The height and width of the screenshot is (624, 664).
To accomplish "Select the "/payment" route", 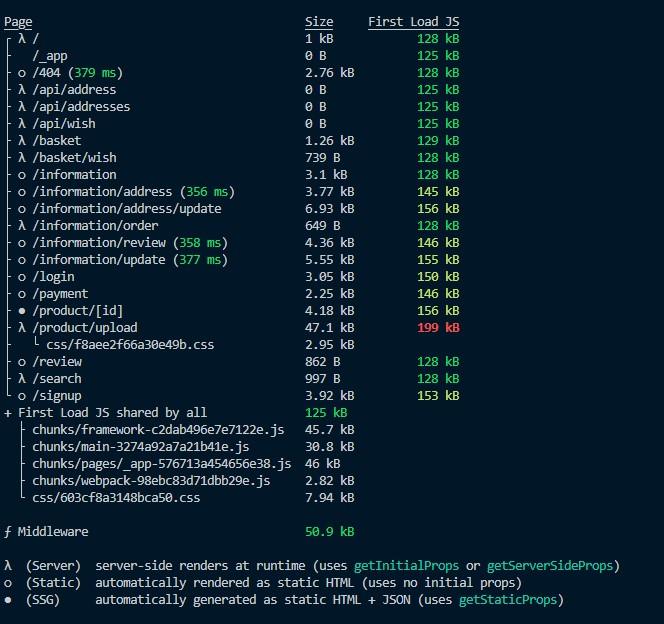I will 61,294.
